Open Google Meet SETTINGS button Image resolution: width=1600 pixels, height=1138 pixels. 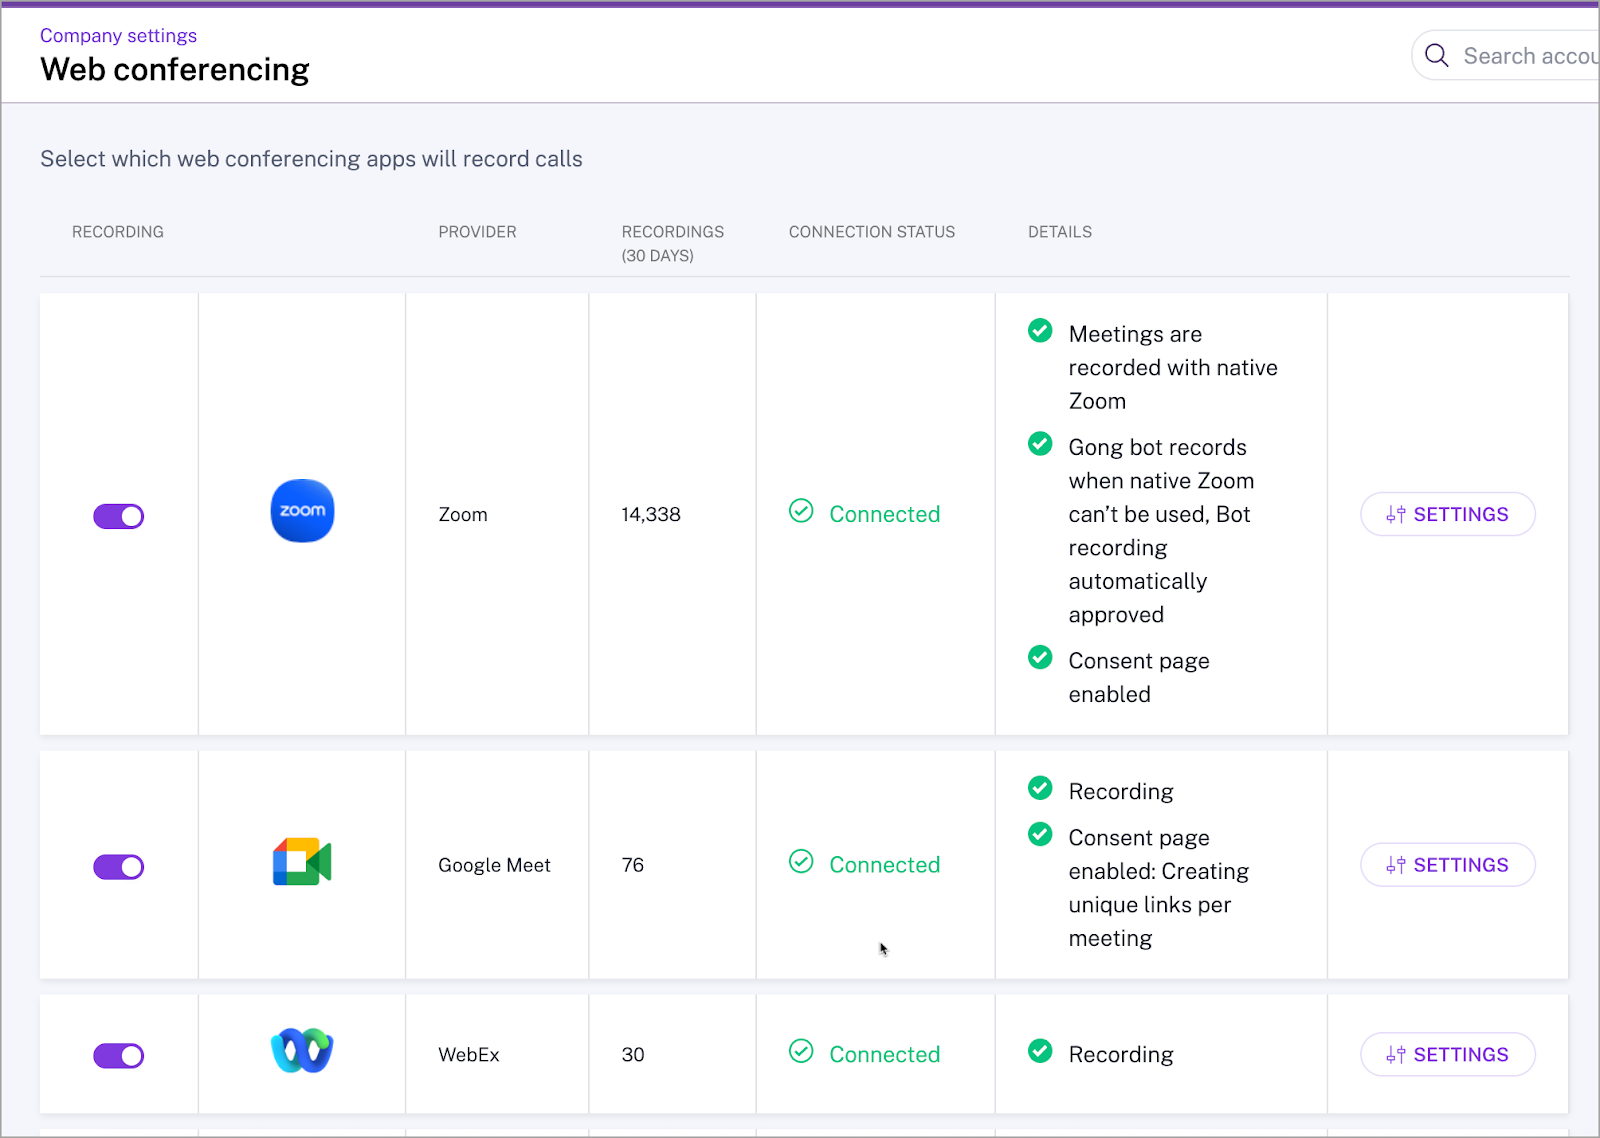point(1448,865)
